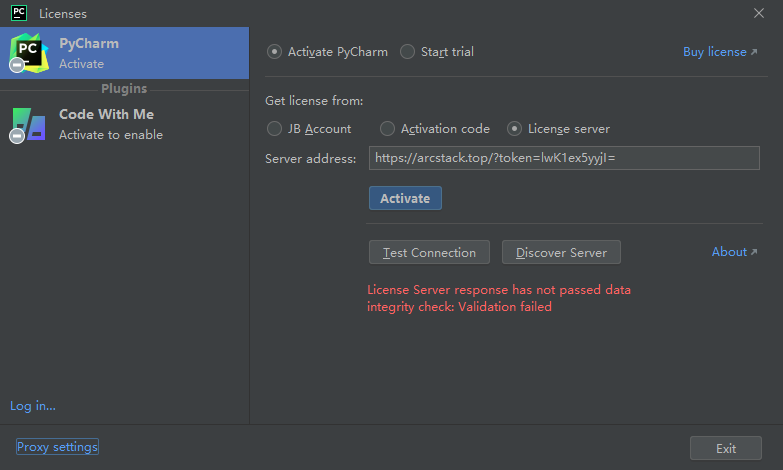The height and width of the screenshot is (470, 783).
Task: Click into the Server address field
Action: pos(564,158)
